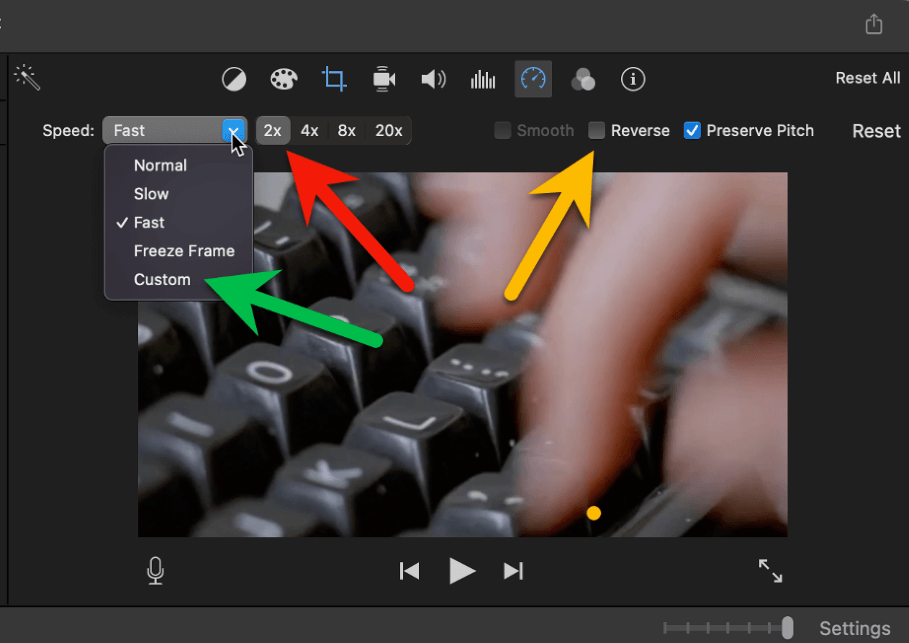Screen dimensions: 909x643
Task: Open the Noise Reduction controls
Action: [483, 79]
